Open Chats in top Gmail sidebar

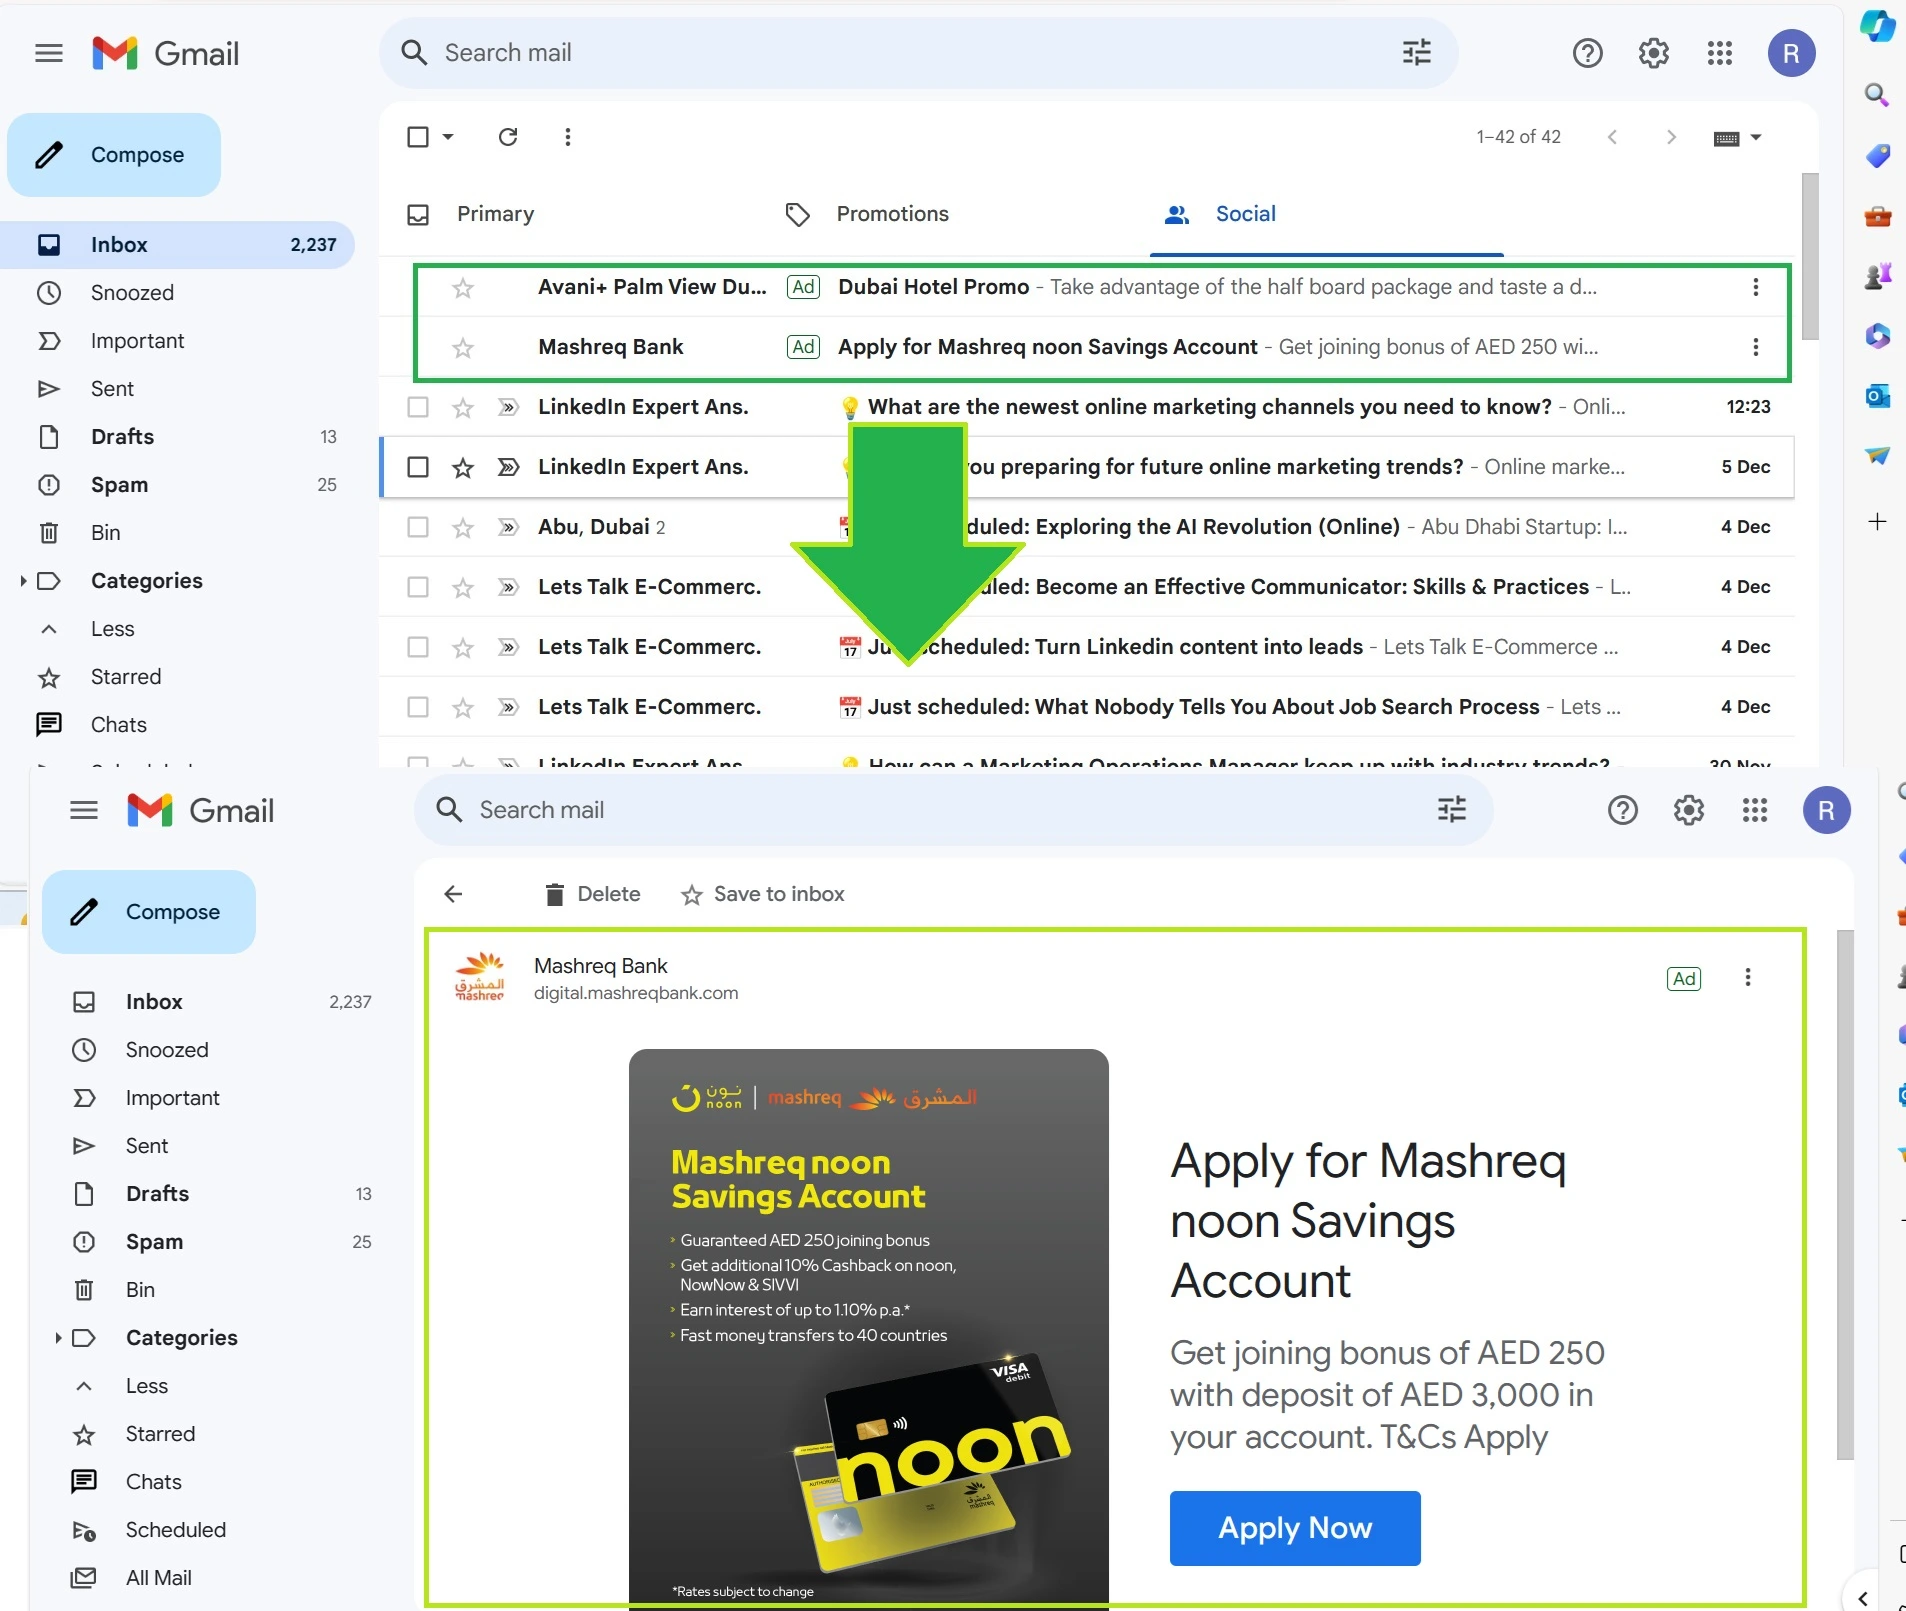(x=118, y=725)
